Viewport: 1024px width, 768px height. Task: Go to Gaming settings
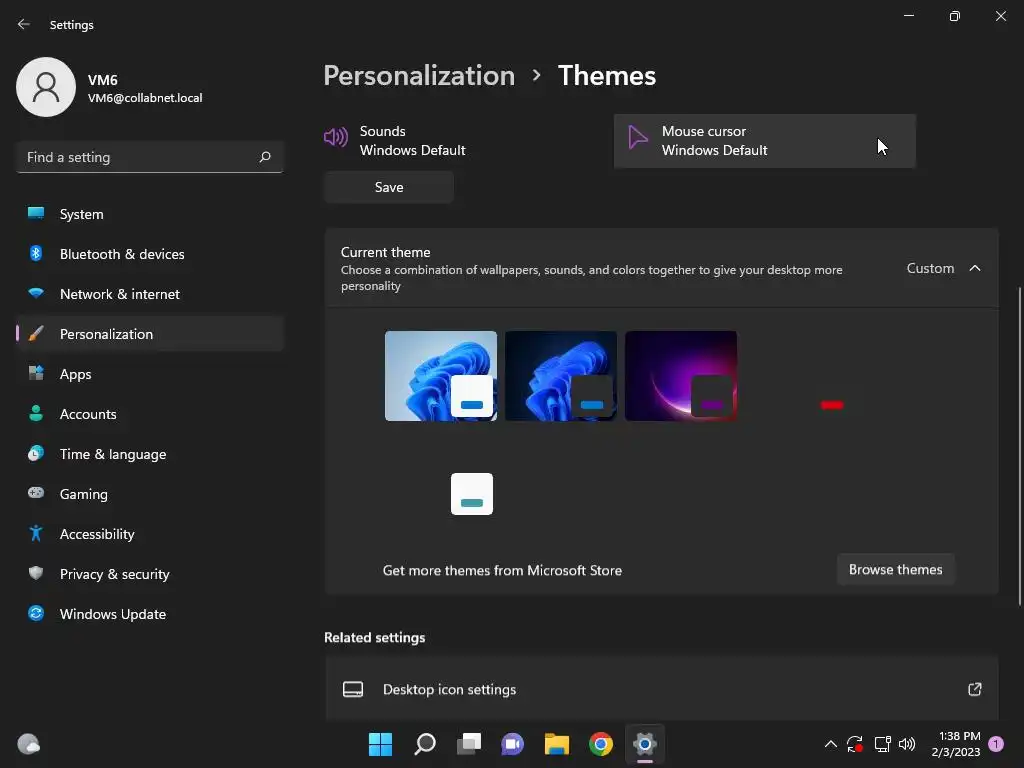pos(150,494)
